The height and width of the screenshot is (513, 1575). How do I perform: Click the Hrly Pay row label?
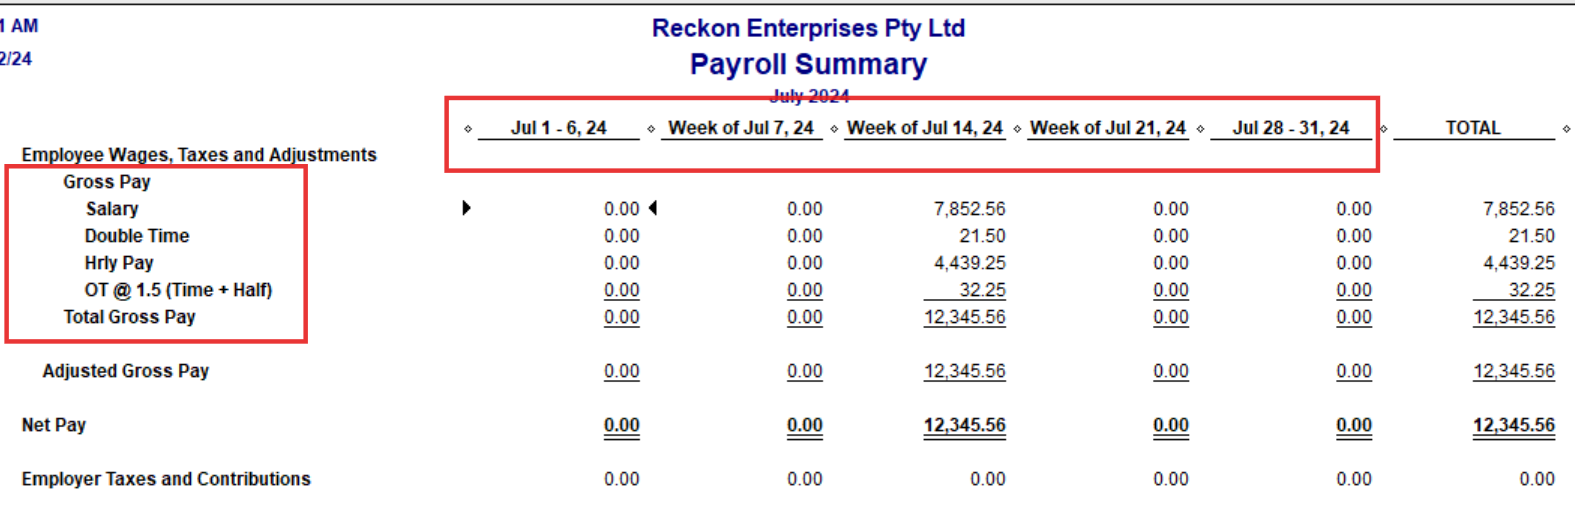click(119, 263)
